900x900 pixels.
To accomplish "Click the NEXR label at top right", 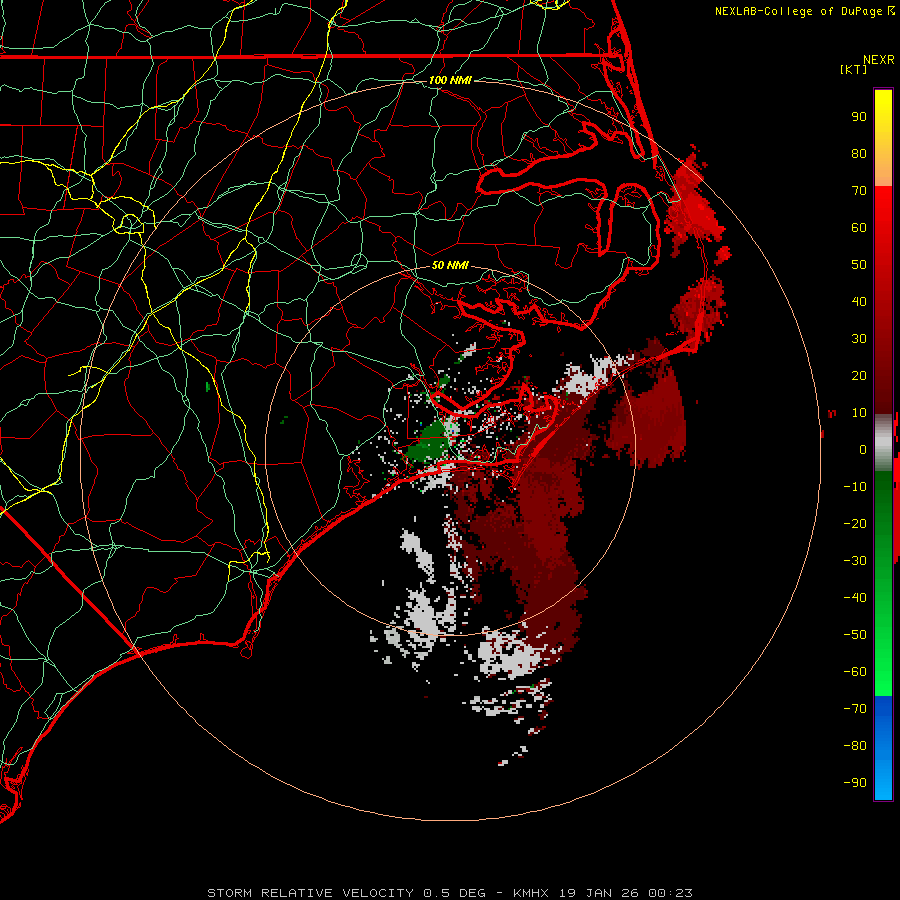I will (879, 60).
